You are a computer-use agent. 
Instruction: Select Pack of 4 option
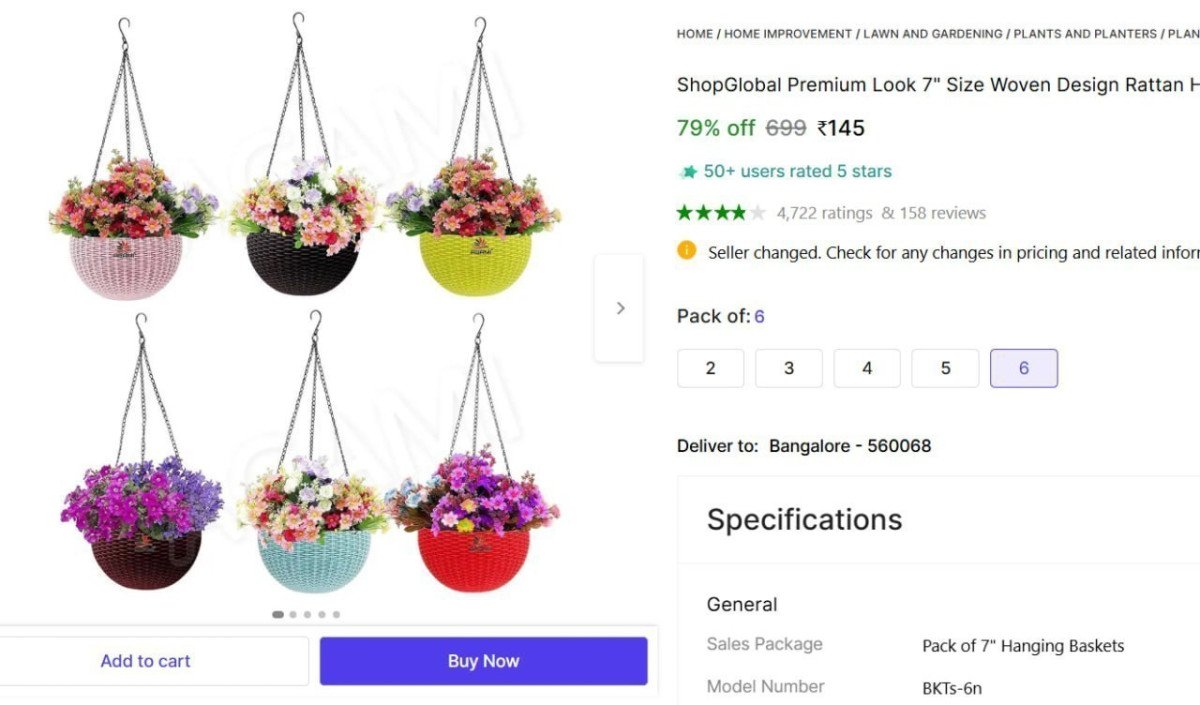[x=866, y=368]
